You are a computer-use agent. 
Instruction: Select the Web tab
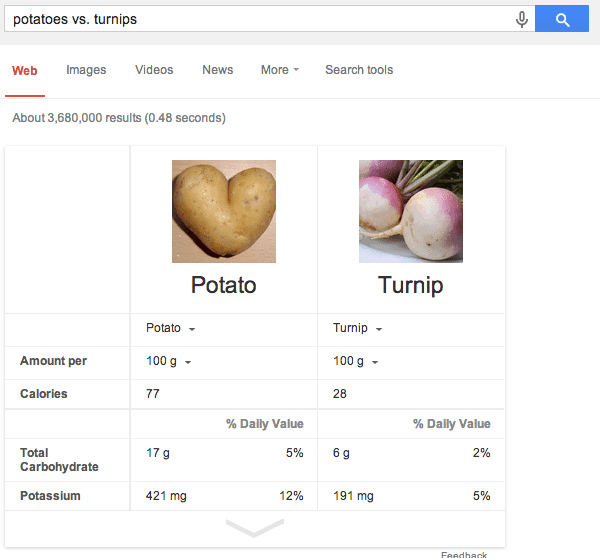pyautogui.click(x=24, y=70)
